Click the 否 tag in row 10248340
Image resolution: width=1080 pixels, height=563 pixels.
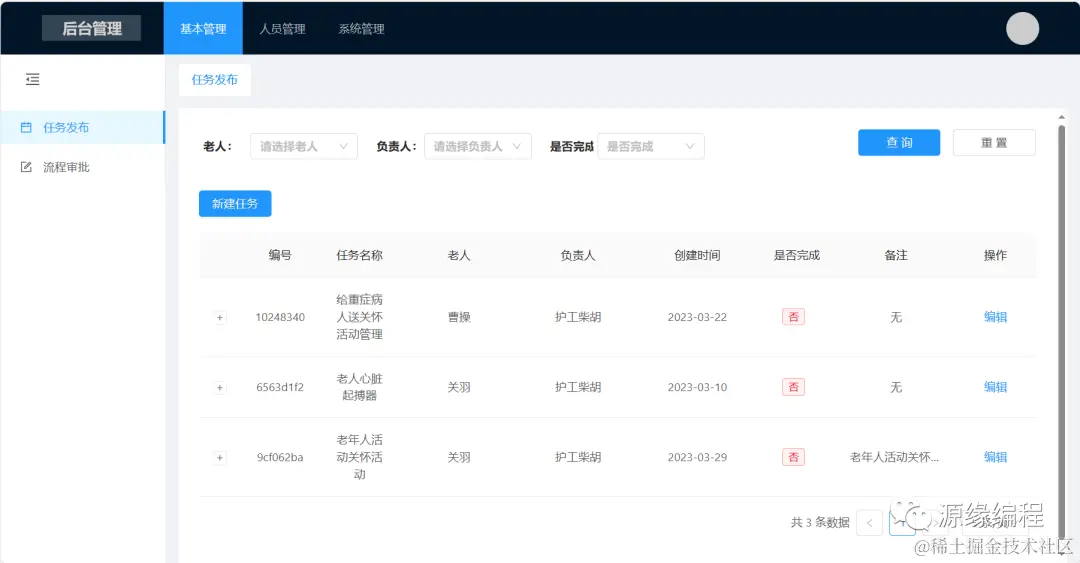(x=793, y=317)
